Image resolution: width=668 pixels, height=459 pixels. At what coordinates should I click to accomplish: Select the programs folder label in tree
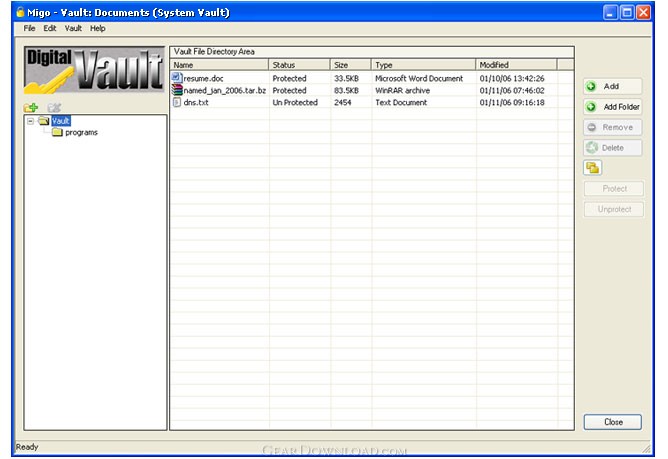(x=81, y=133)
